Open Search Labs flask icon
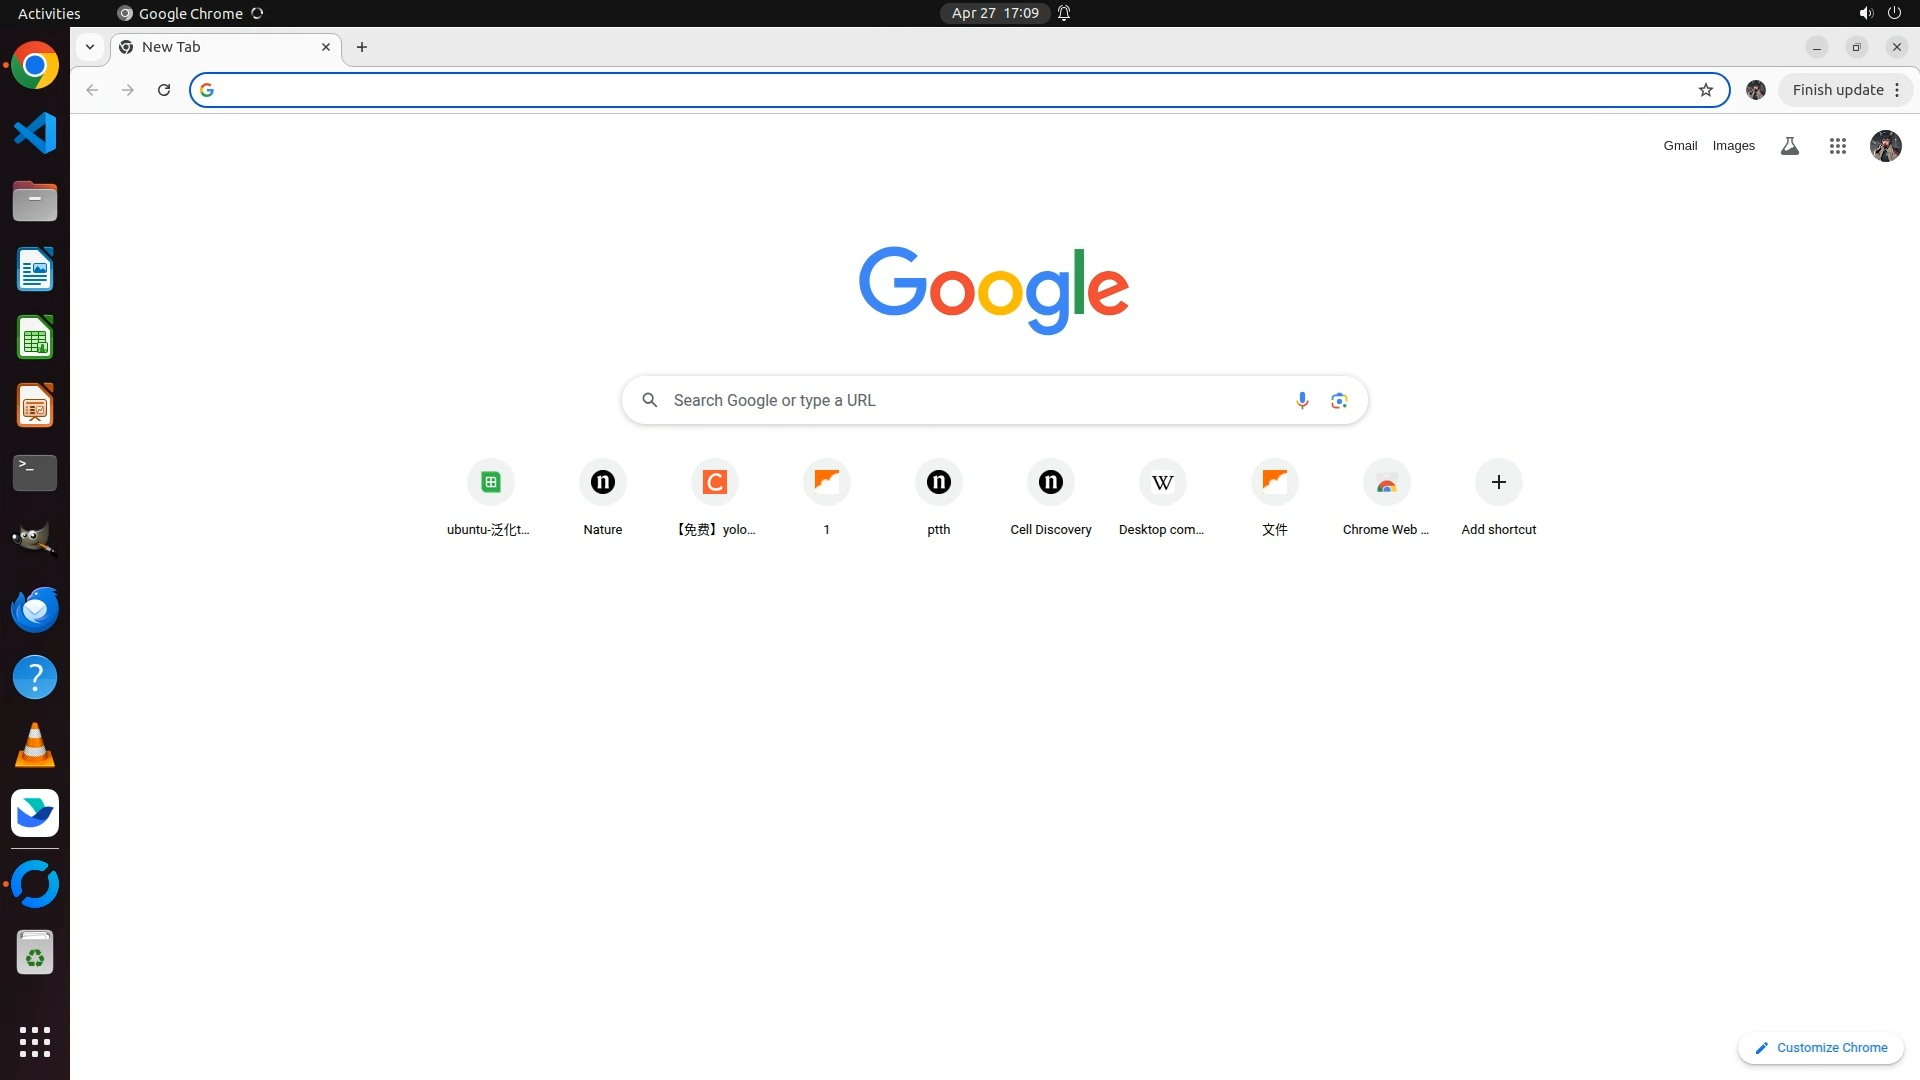This screenshot has width=1920, height=1080. pyautogui.click(x=1789, y=146)
